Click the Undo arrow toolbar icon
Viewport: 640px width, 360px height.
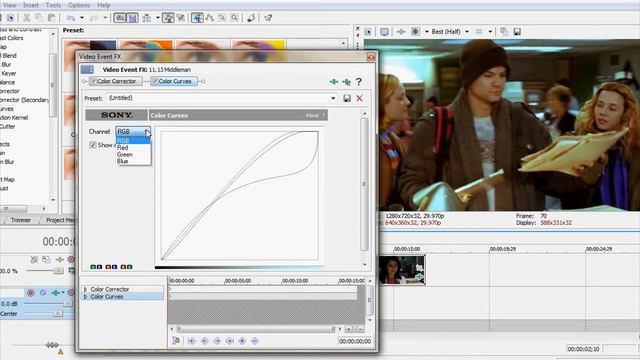click(x=71, y=18)
